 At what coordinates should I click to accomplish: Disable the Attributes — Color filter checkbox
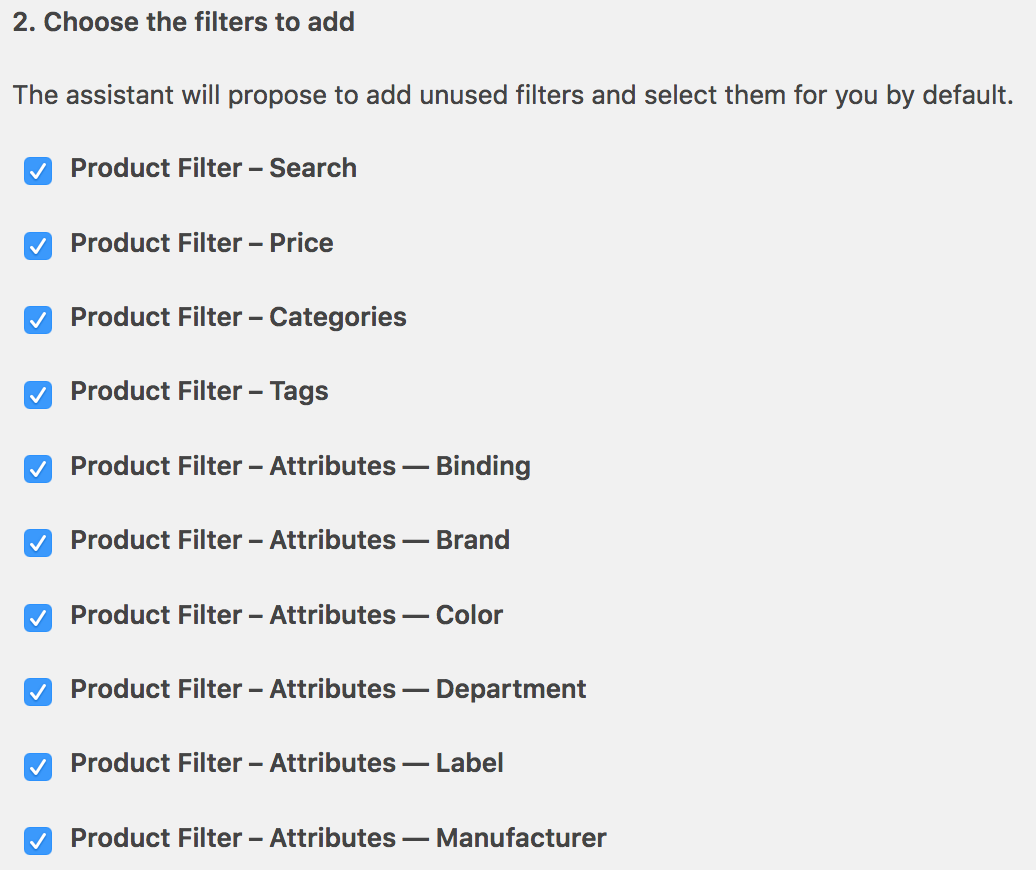coord(38,617)
